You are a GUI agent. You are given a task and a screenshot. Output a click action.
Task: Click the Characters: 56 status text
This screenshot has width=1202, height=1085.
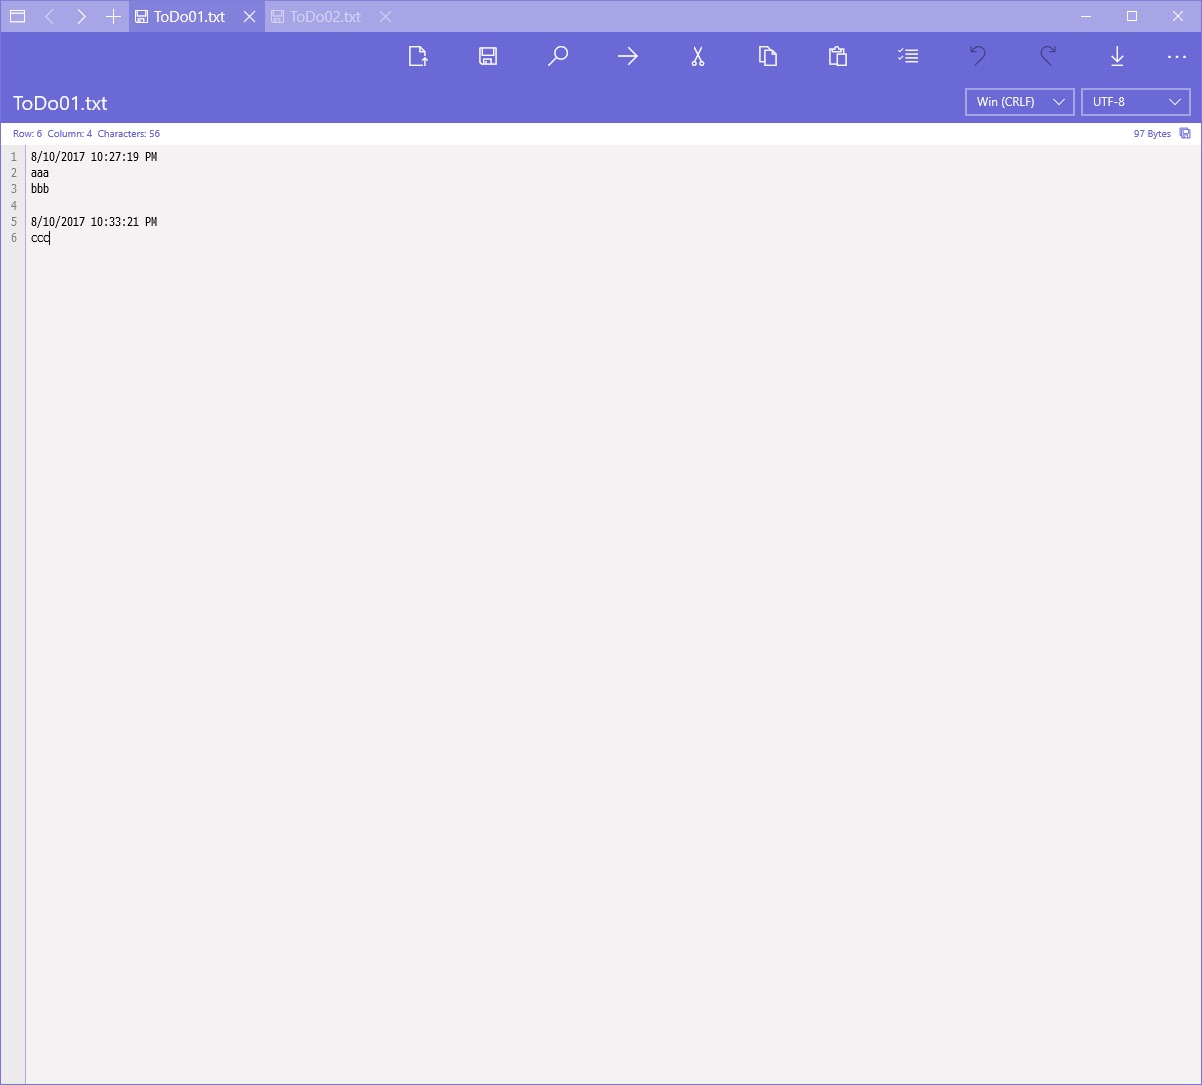click(x=129, y=133)
